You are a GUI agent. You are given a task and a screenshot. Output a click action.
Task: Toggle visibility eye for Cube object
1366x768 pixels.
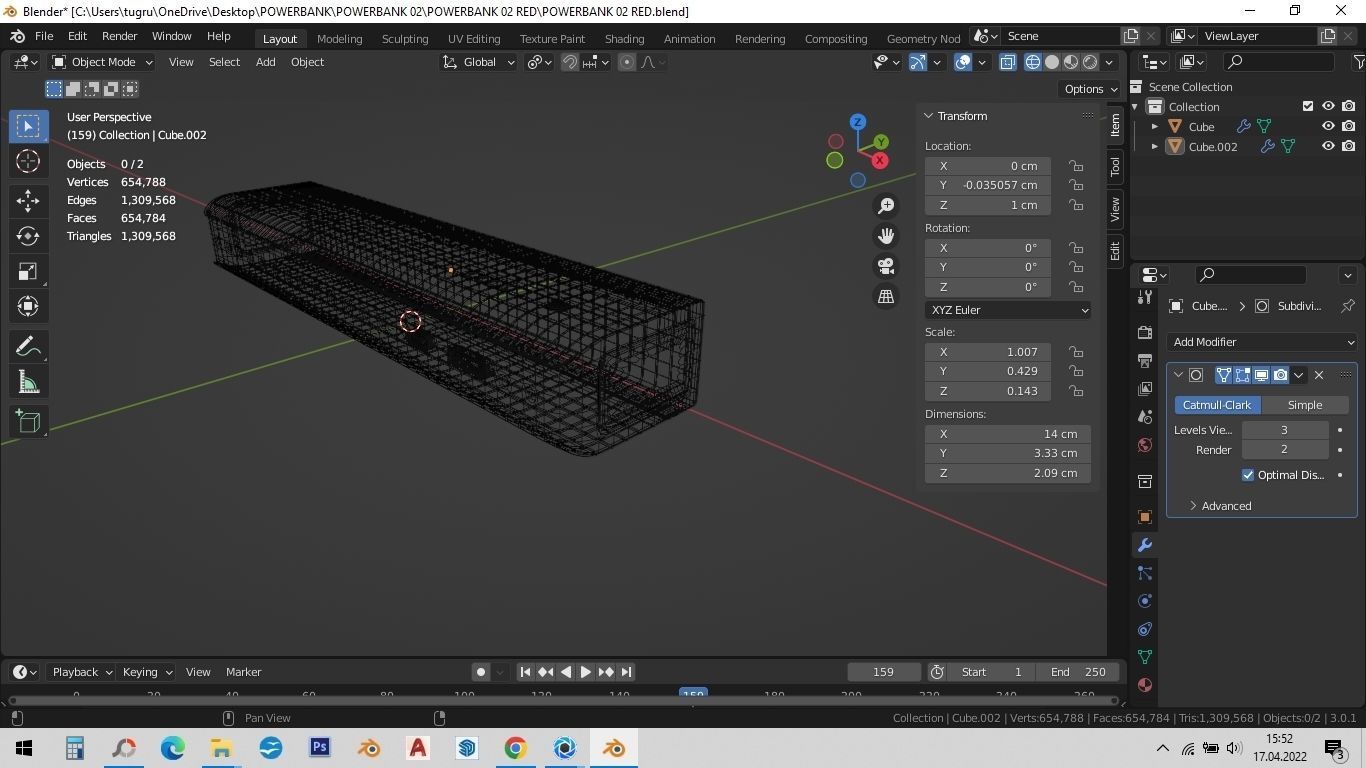tap(1328, 126)
